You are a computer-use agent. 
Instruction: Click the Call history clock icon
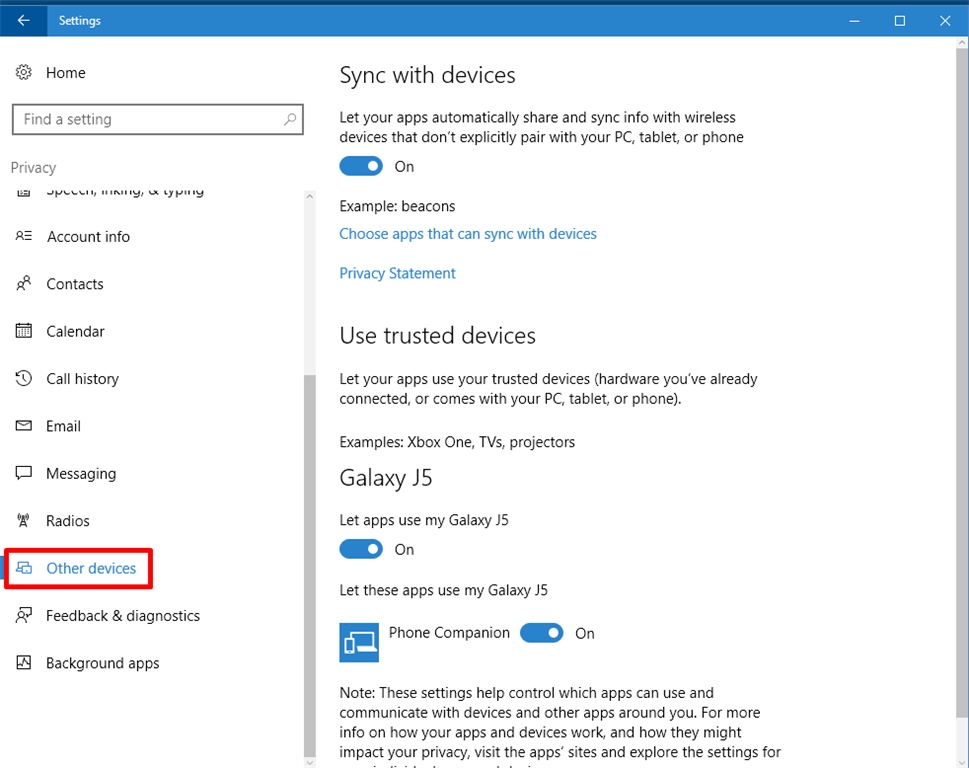point(24,379)
